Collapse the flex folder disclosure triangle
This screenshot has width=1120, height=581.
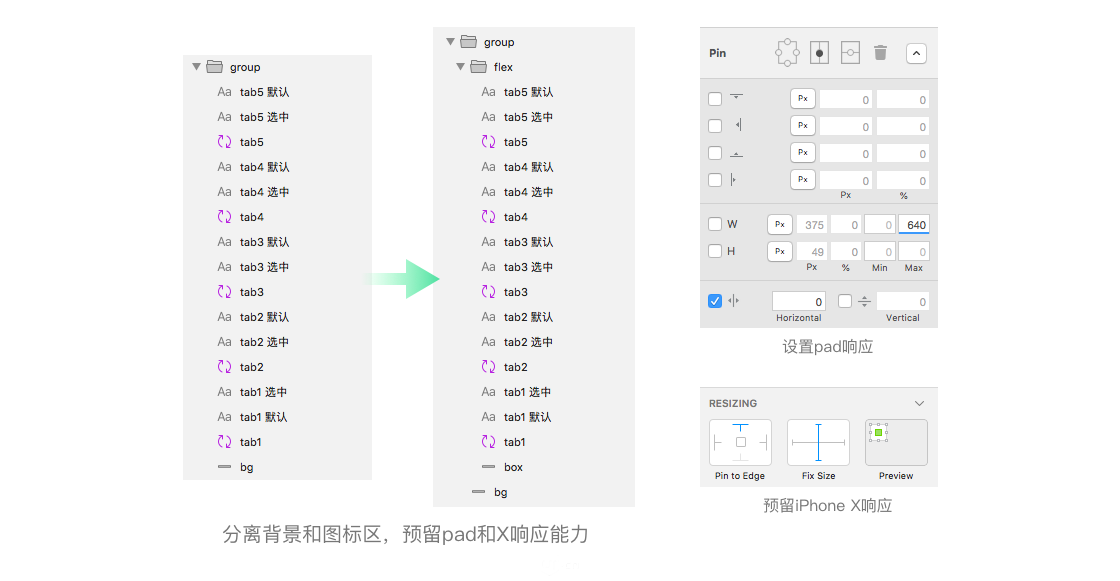pyautogui.click(x=461, y=66)
